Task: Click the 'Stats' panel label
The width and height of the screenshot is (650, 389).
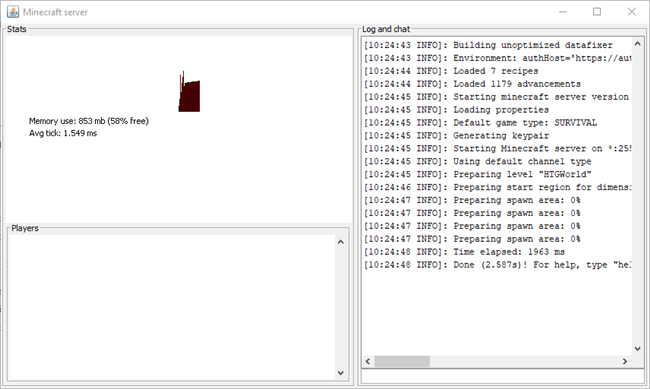Action: click(17, 29)
